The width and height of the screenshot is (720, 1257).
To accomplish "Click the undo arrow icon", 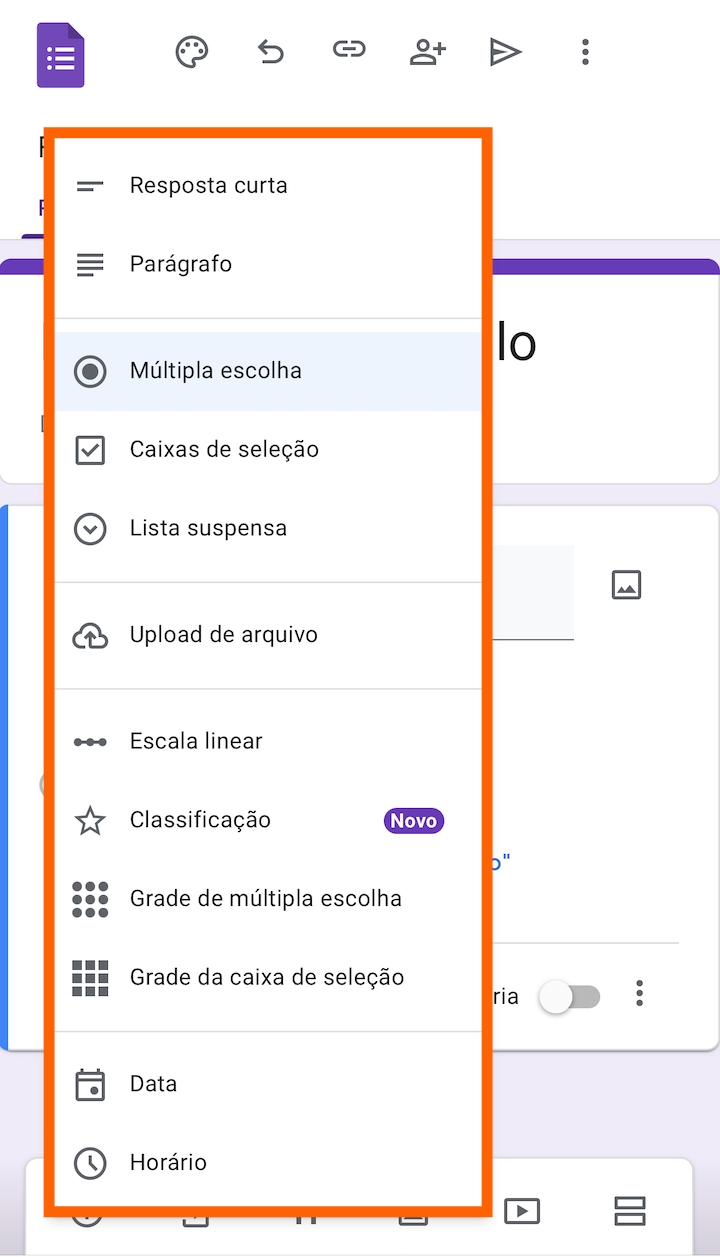I will coord(271,52).
